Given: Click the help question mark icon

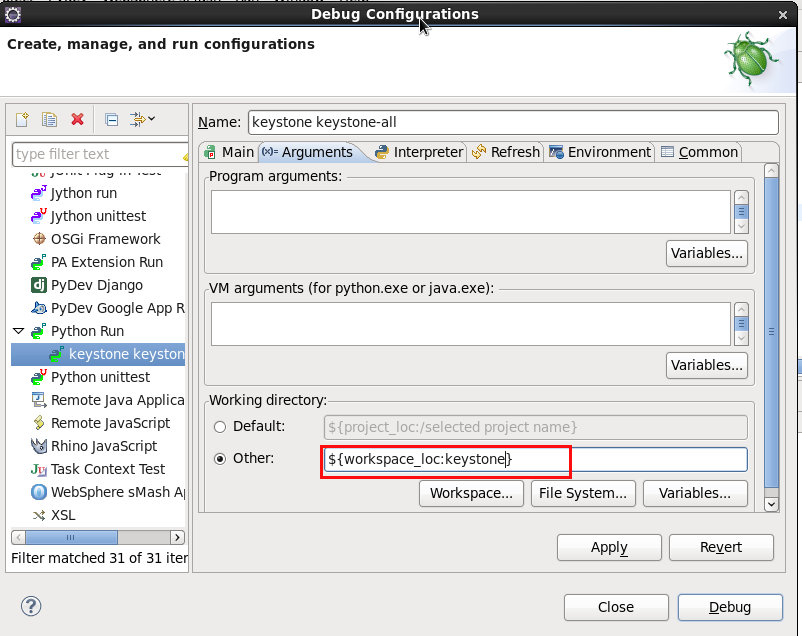Looking at the screenshot, I should click(x=31, y=606).
